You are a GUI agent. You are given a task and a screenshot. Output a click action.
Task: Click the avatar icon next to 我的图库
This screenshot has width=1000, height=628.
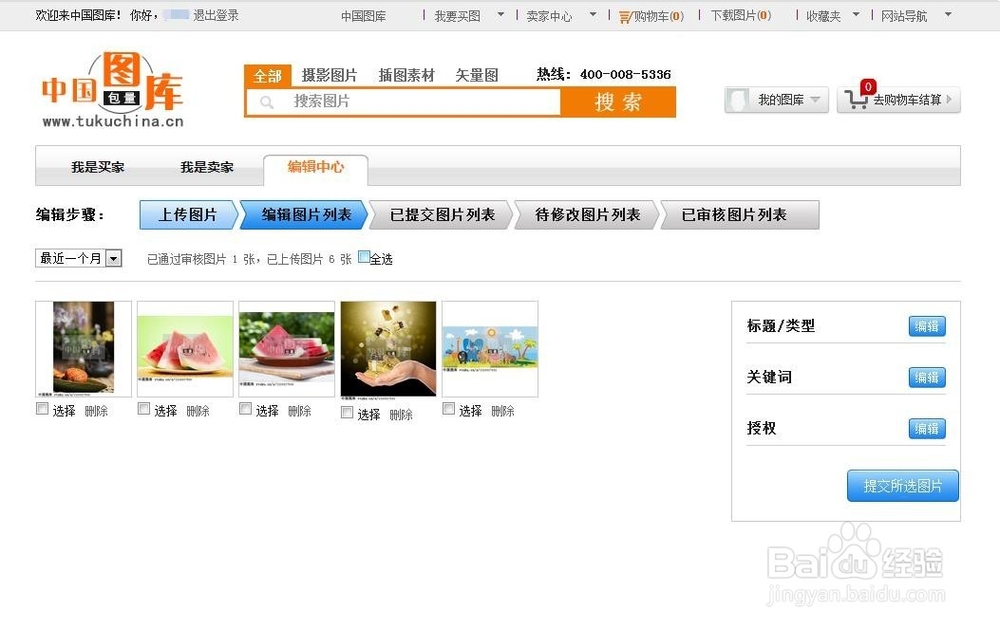(x=737, y=99)
